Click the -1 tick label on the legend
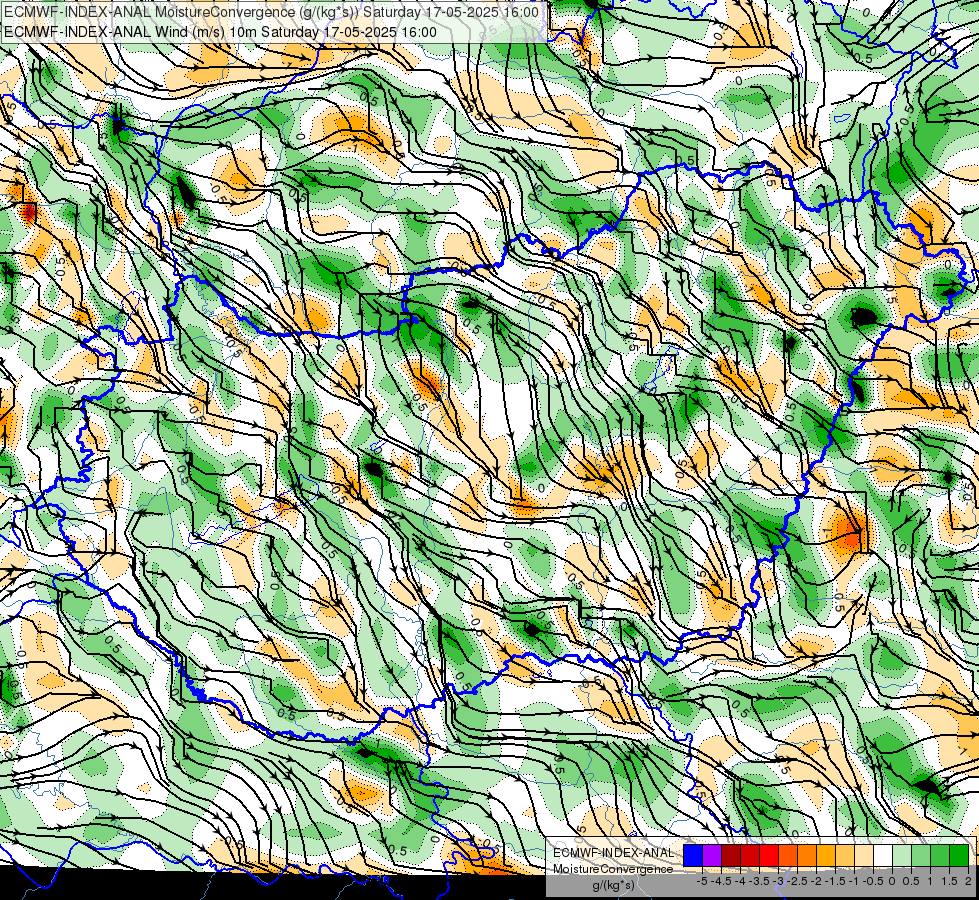Image resolution: width=979 pixels, height=900 pixels. [x=854, y=881]
